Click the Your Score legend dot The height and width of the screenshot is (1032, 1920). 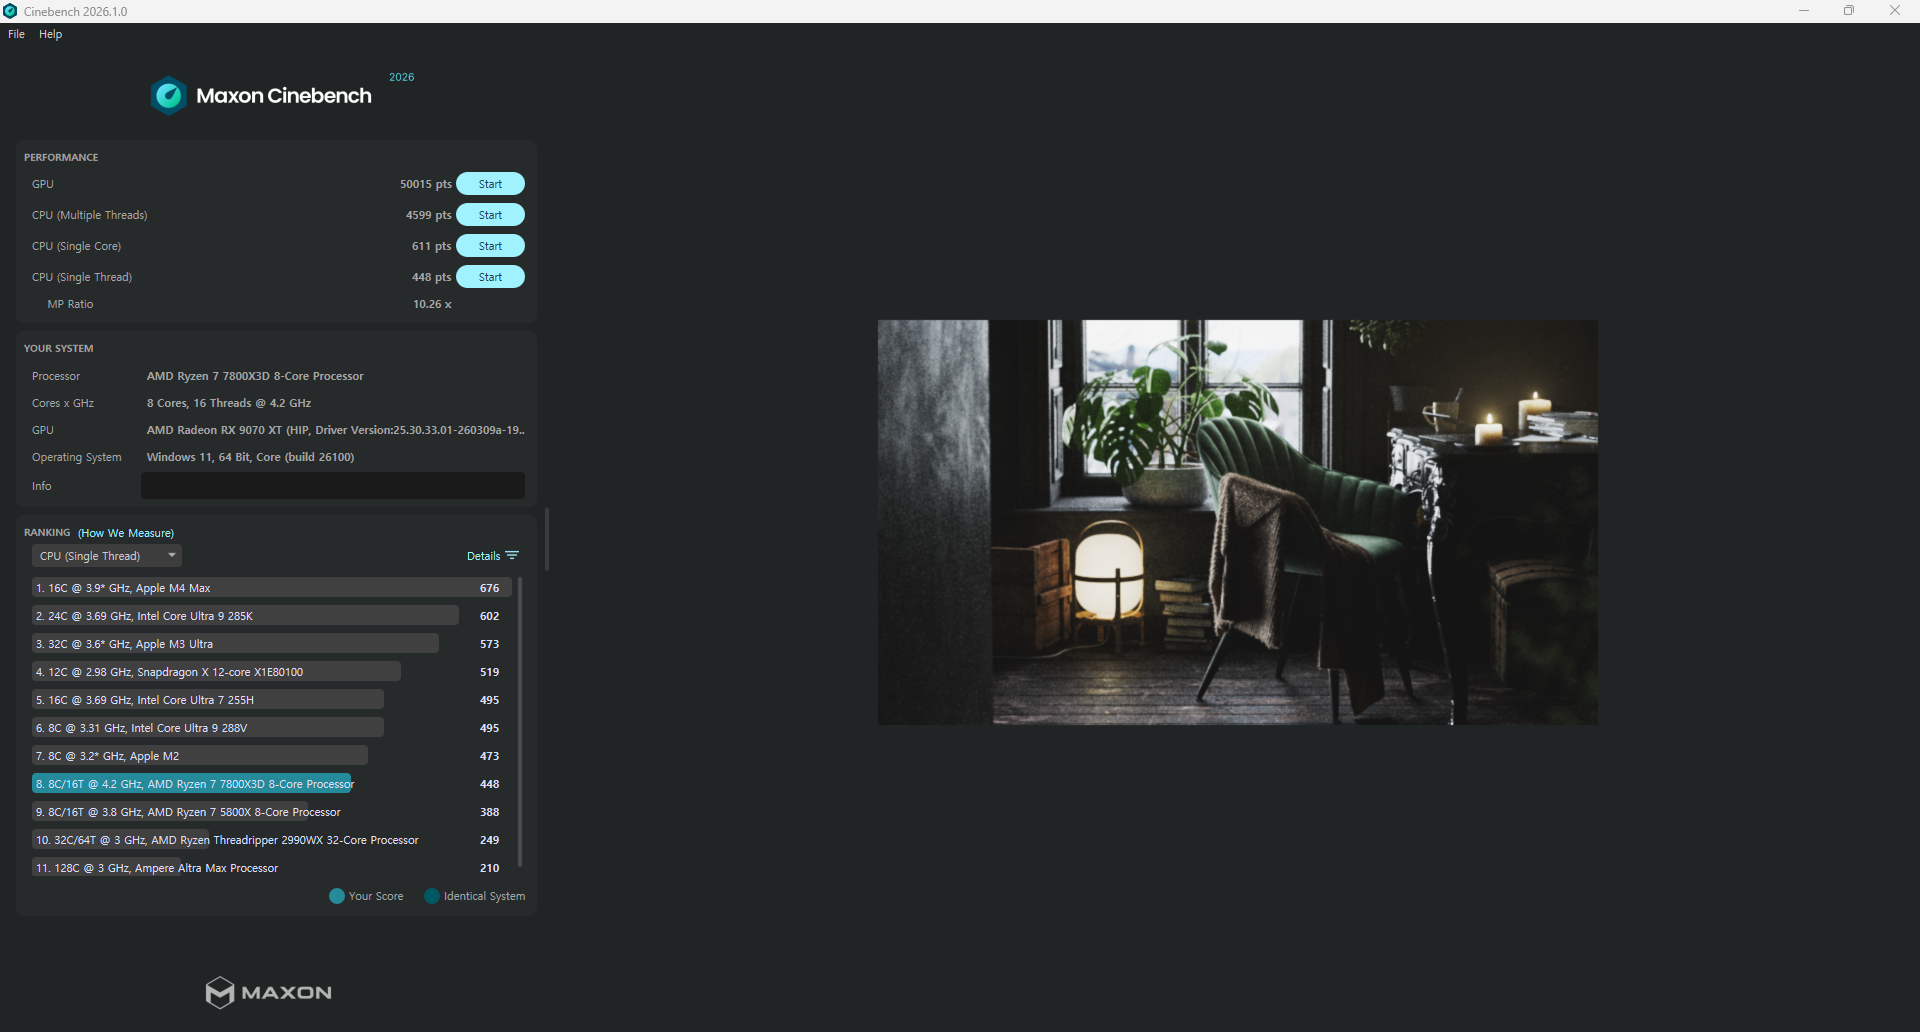point(337,896)
